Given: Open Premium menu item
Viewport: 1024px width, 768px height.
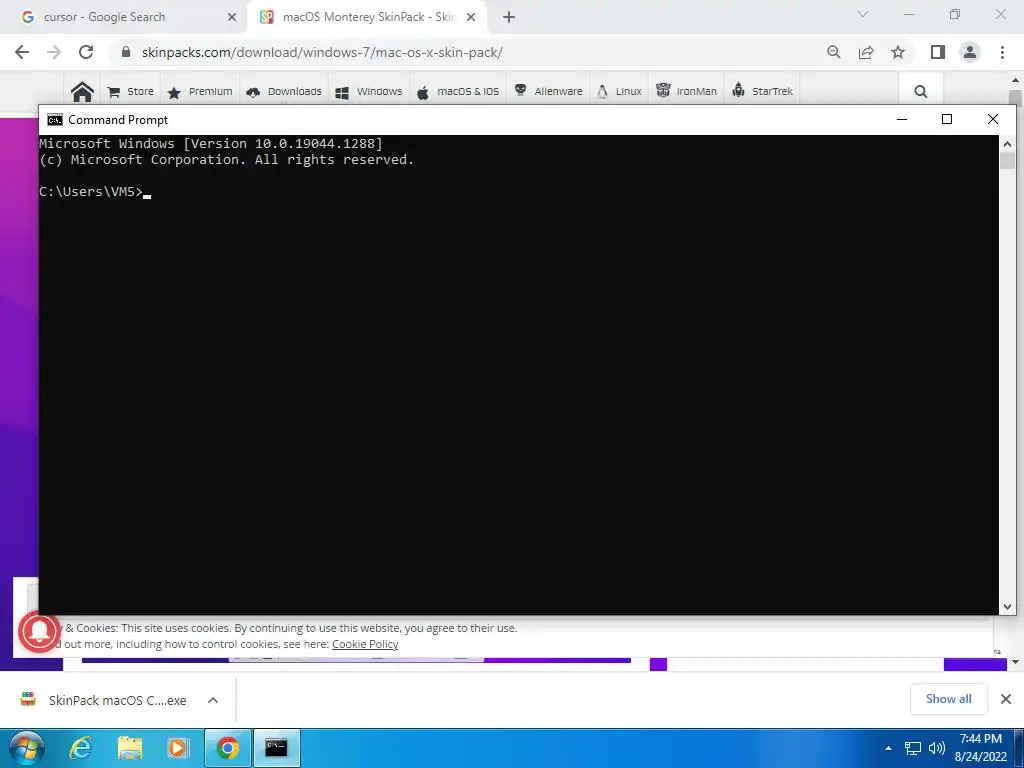Looking at the screenshot, I should coord(200,91).
